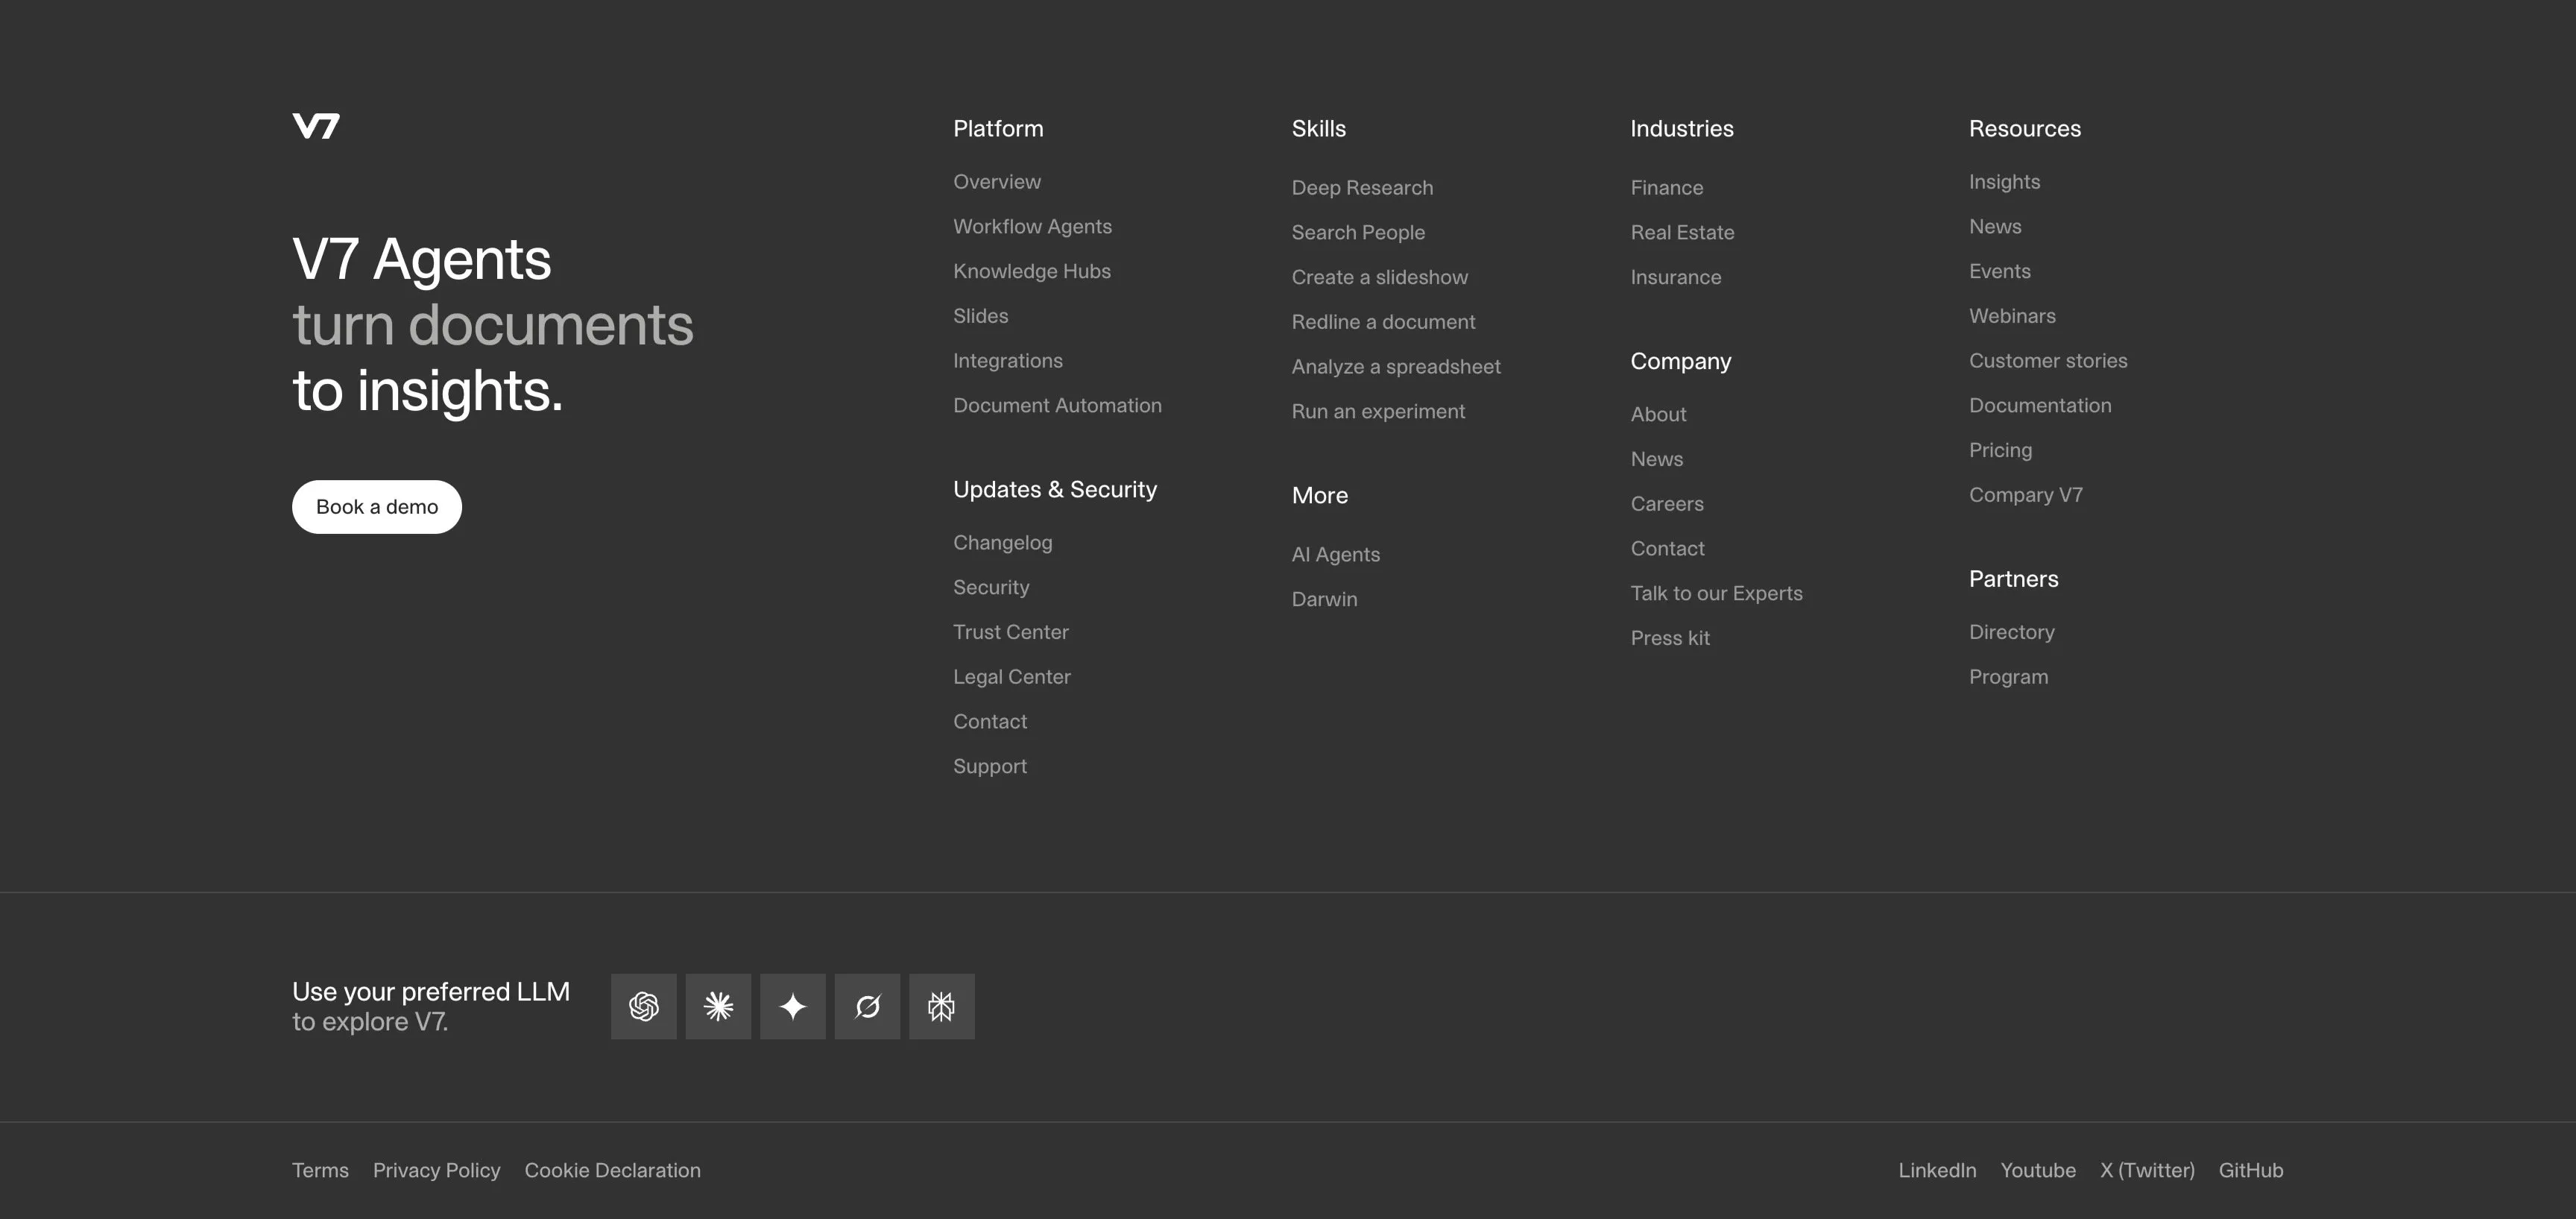Explore V7 with the Claude starburst icon
Image resolution: width=2576 pixels, height=1219 pixels.
tap(718, 1006)
